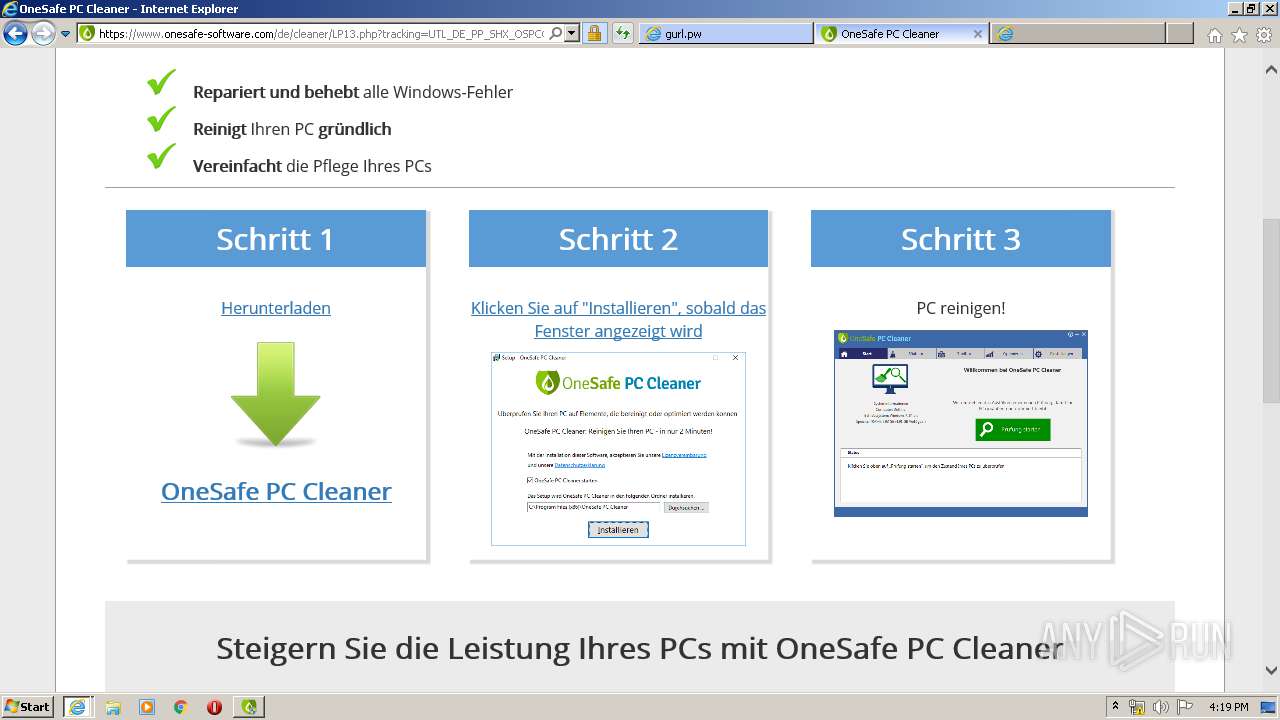The width and height of the screenshot is (1280, 720).
Task: Open the File Explorer taskbar folder icon
Action: coord(113,707)
